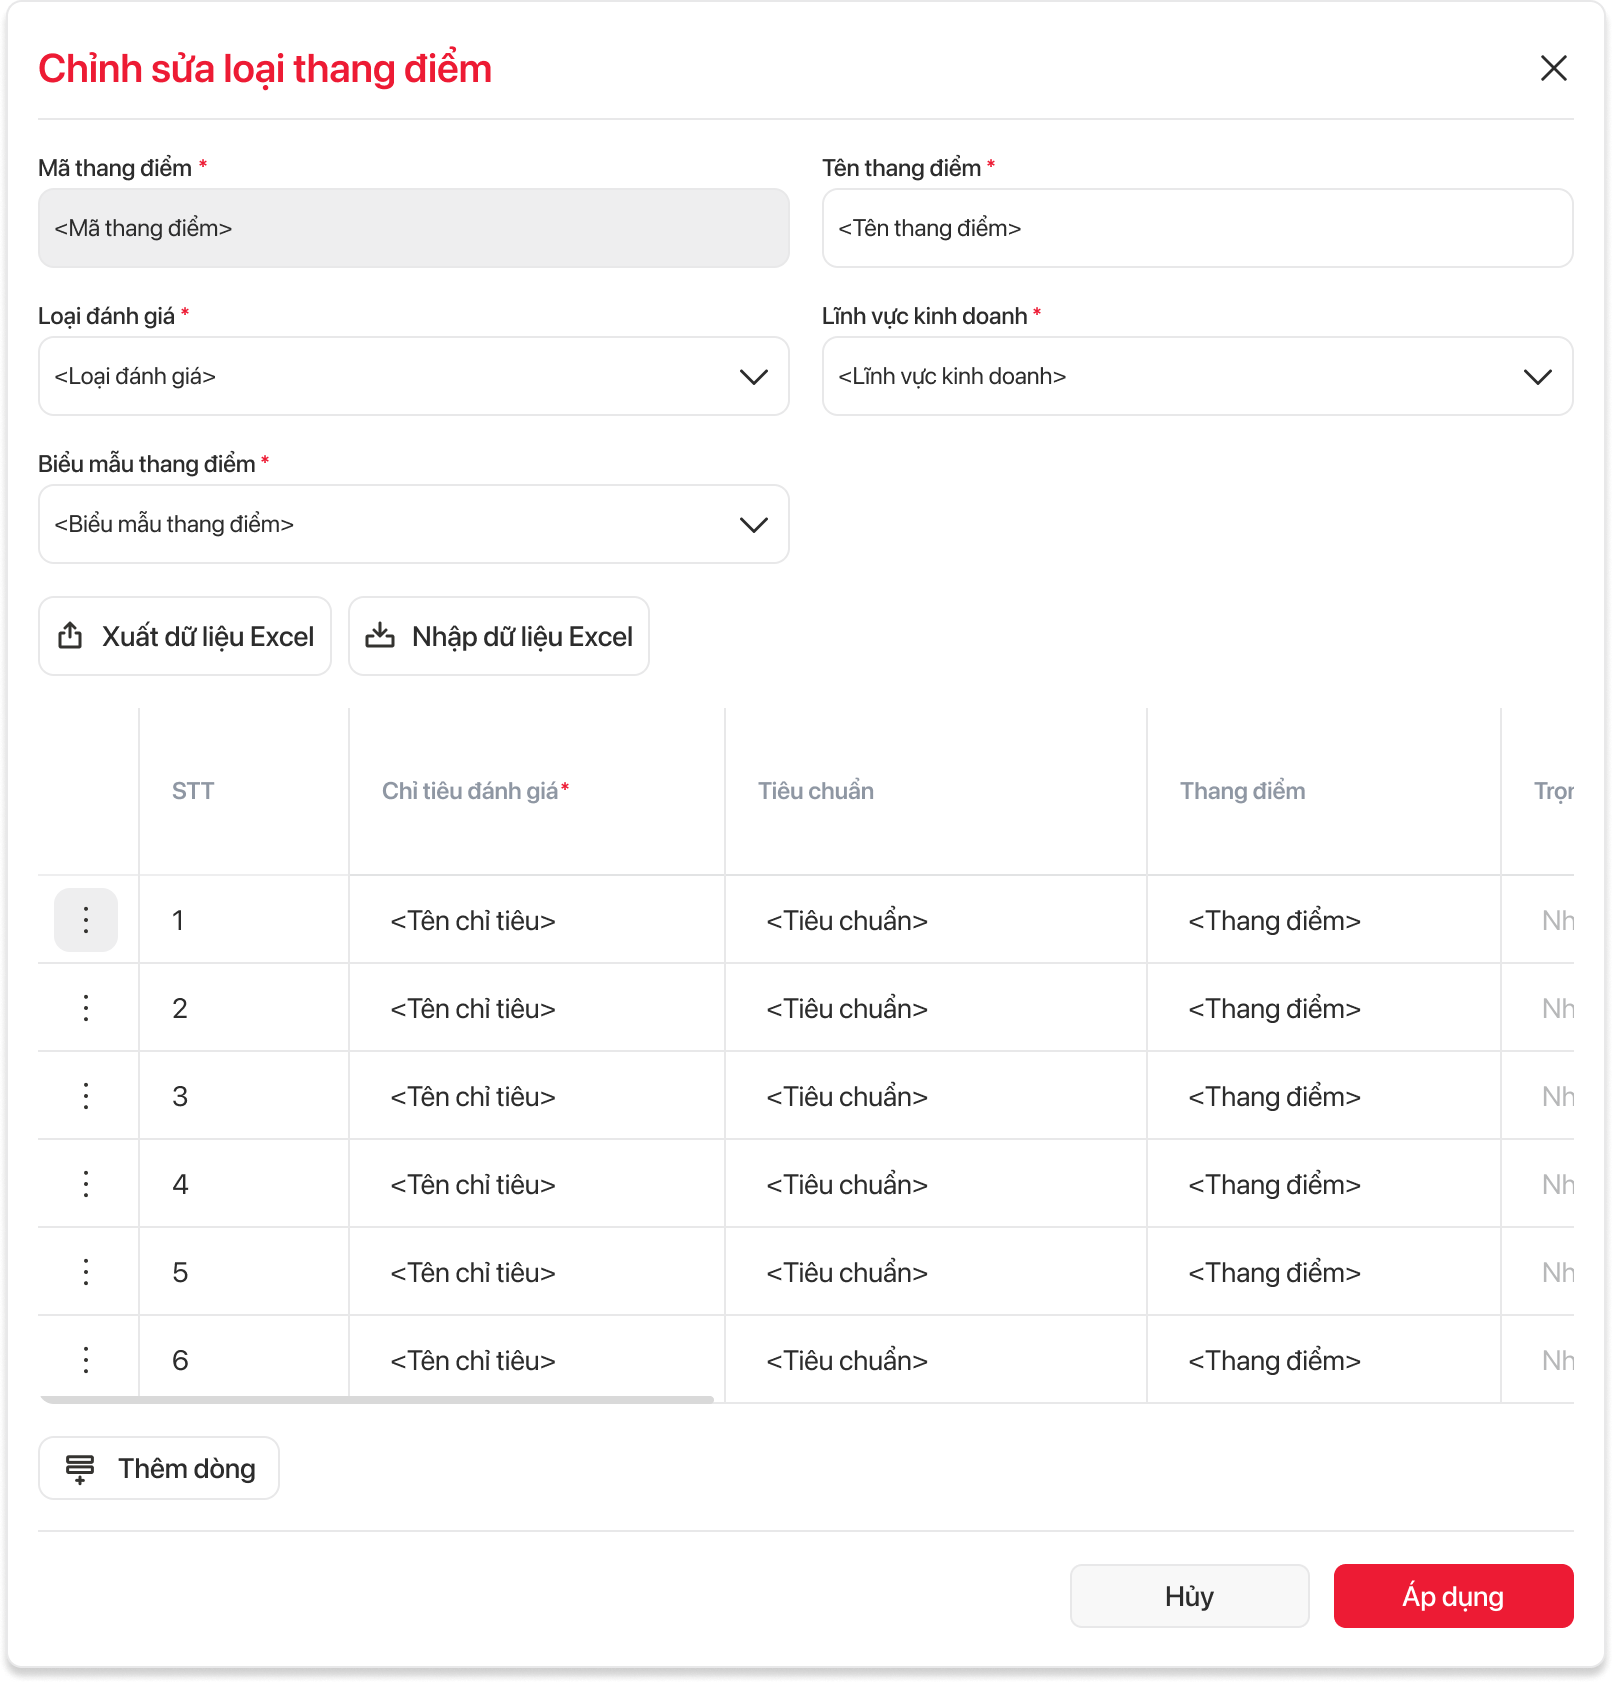Screen dimensions: 1612x1682
Task: Open row 5 three-dot options menu
Action: click(x=86, y=1272)
